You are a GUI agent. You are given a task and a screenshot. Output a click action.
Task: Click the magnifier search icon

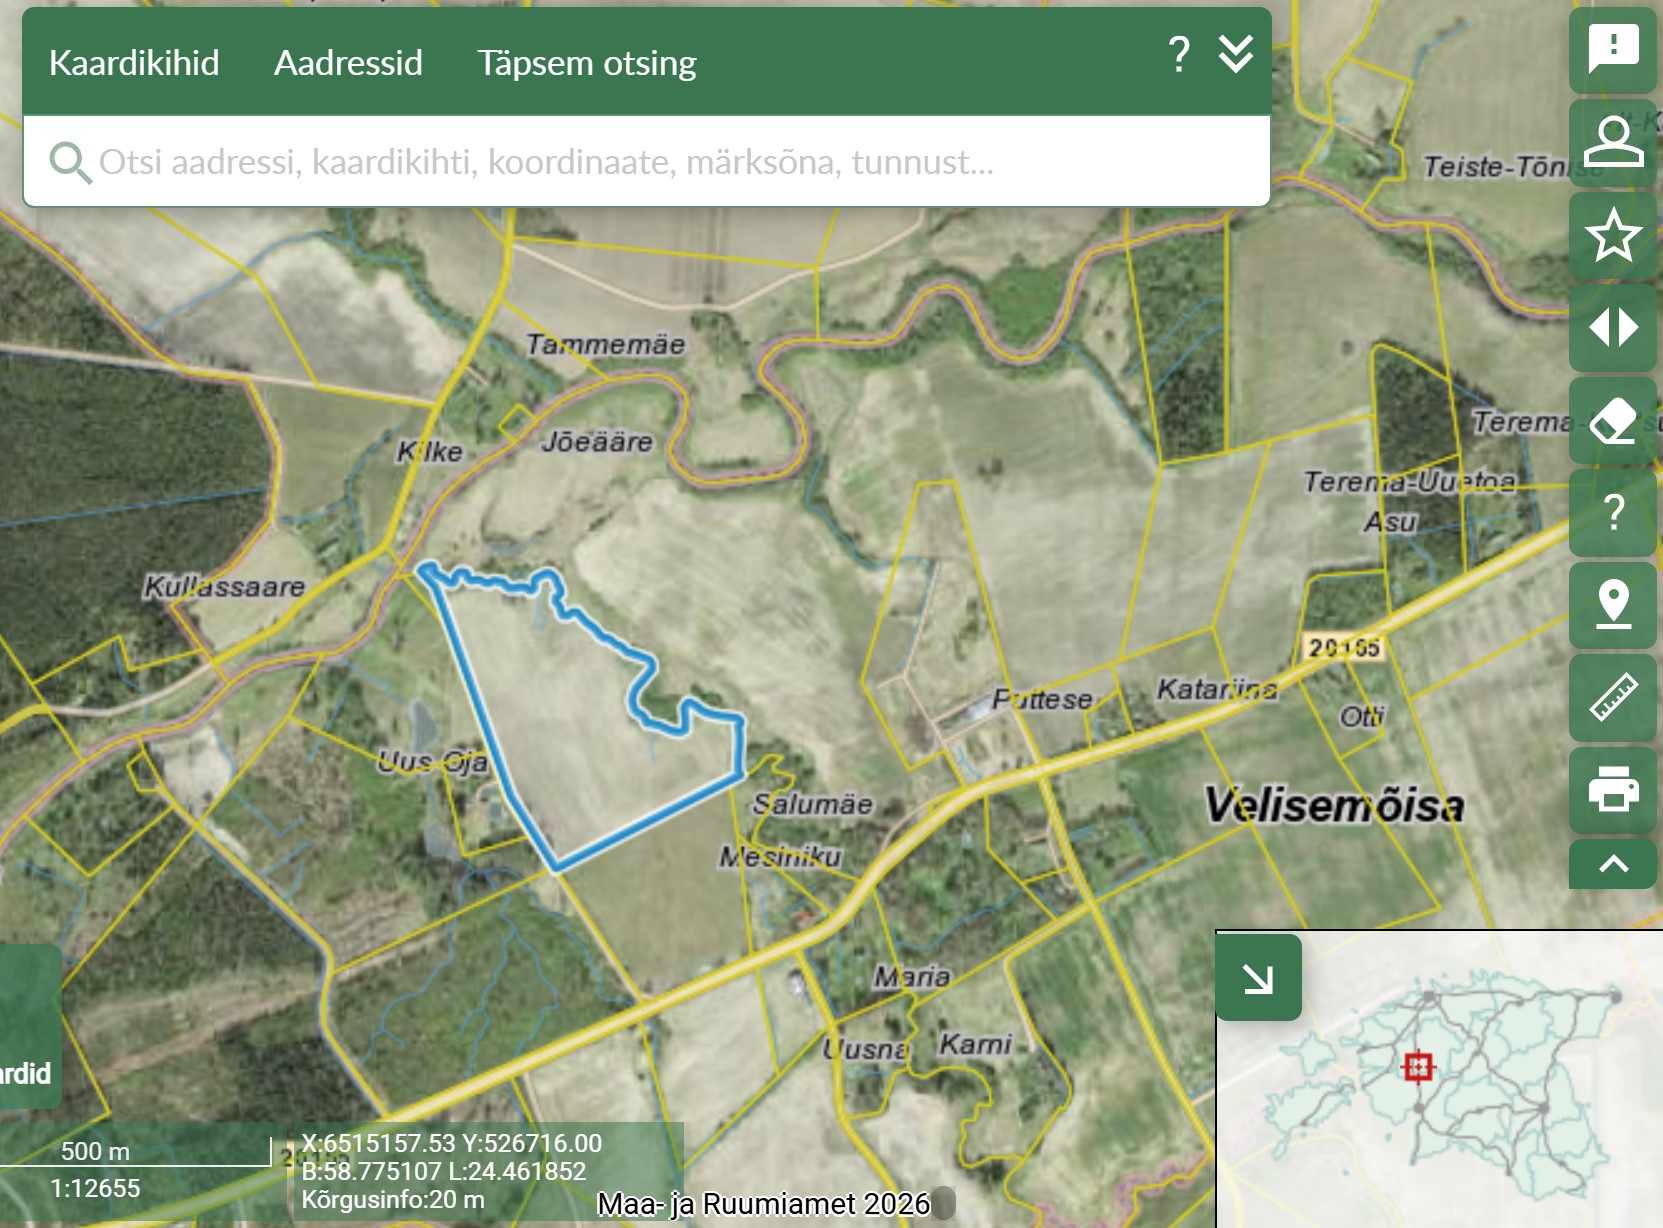70,162
